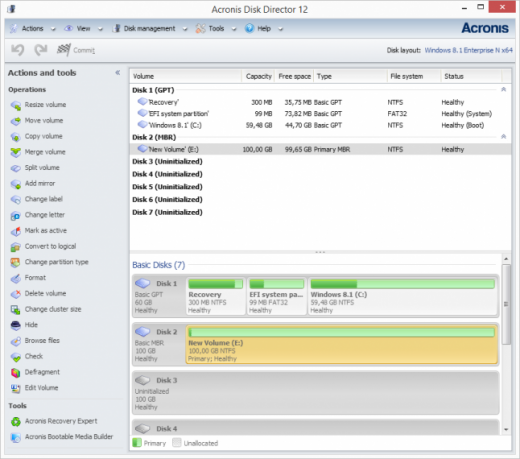Launch Acronis Recovery Expert icon

click(x=16, y=421)
